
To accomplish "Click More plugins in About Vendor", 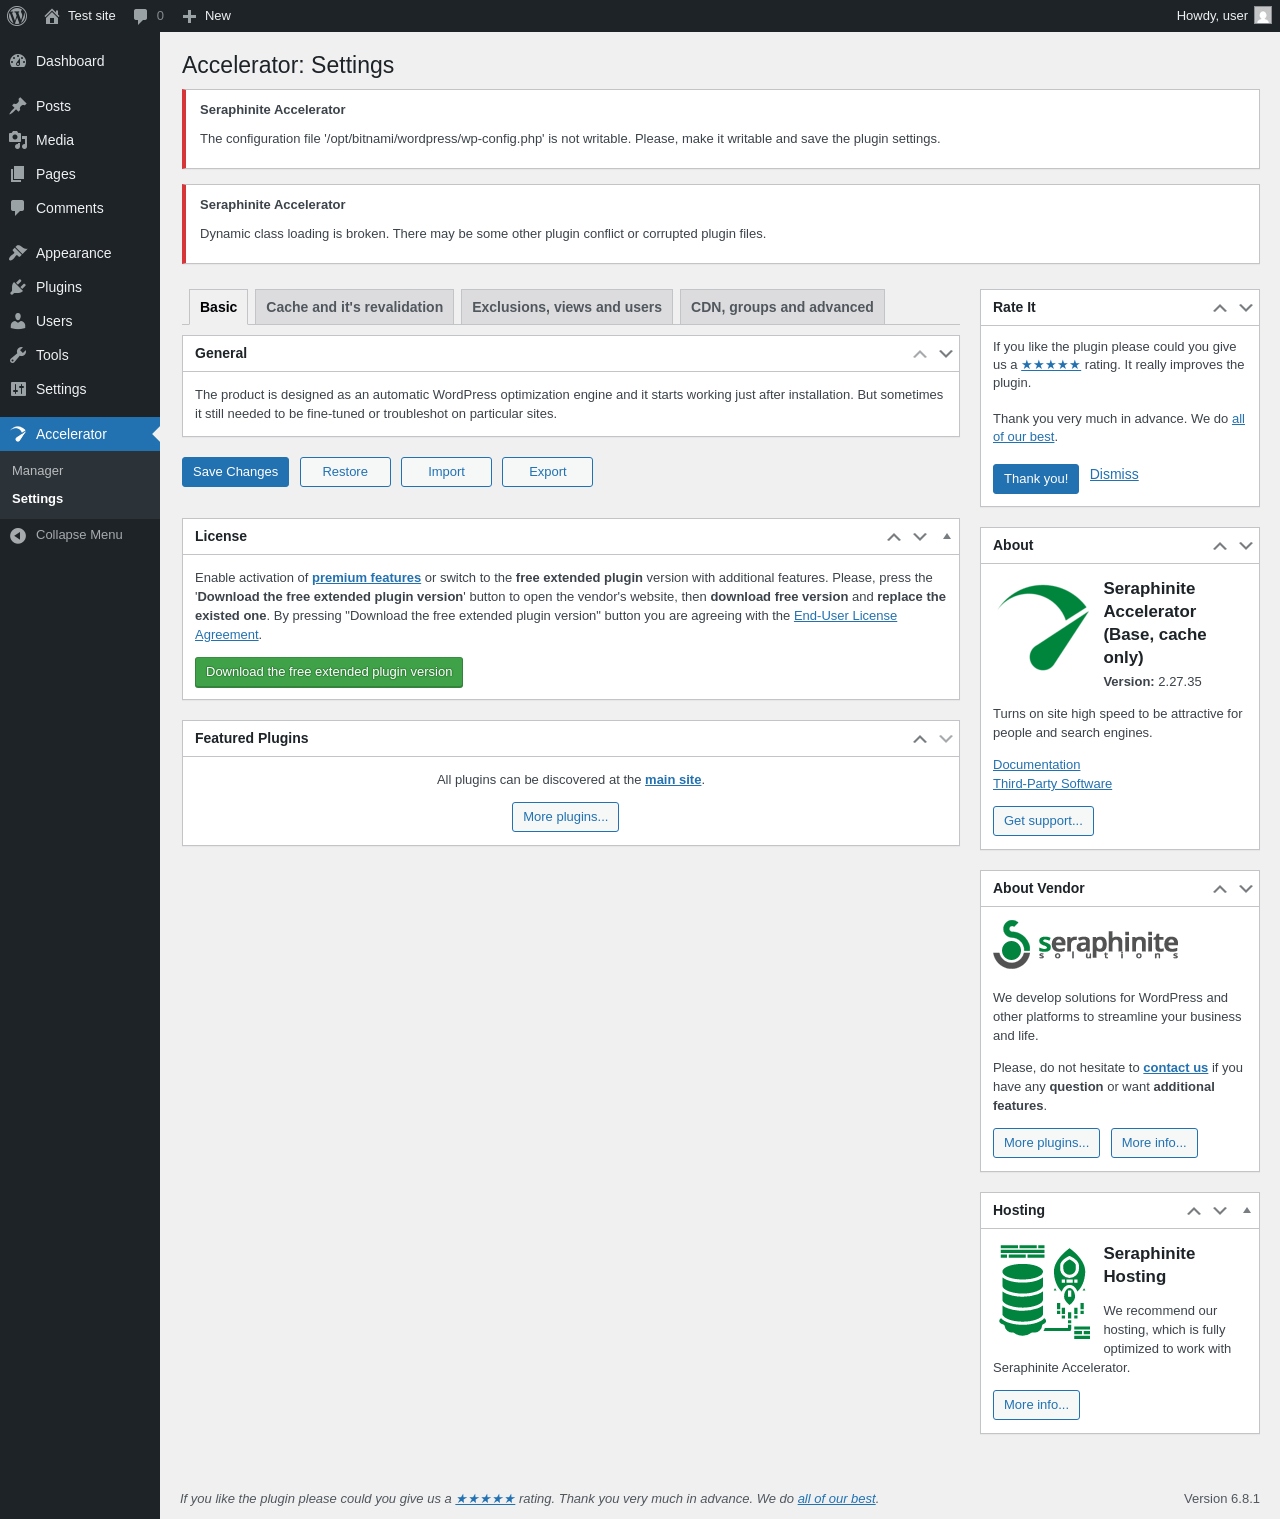I will click(1046, 1143).
